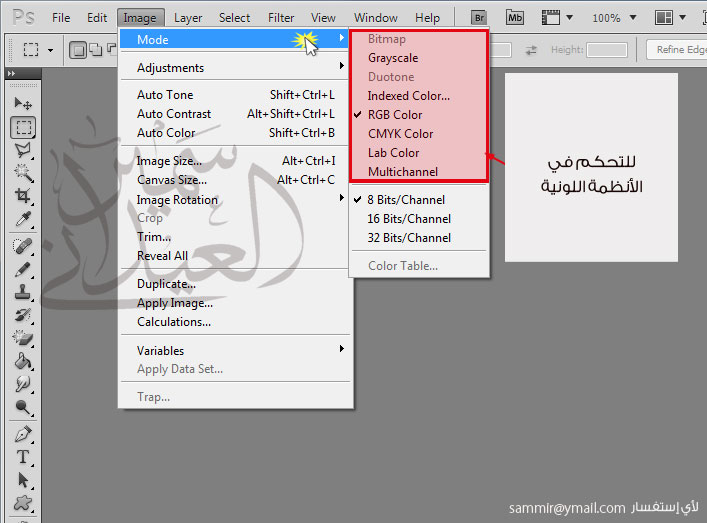This screenshot has width=707, height=523.
Task: Launch Adobe Bridge from Br icon
Action: click(x=479, y=18)
